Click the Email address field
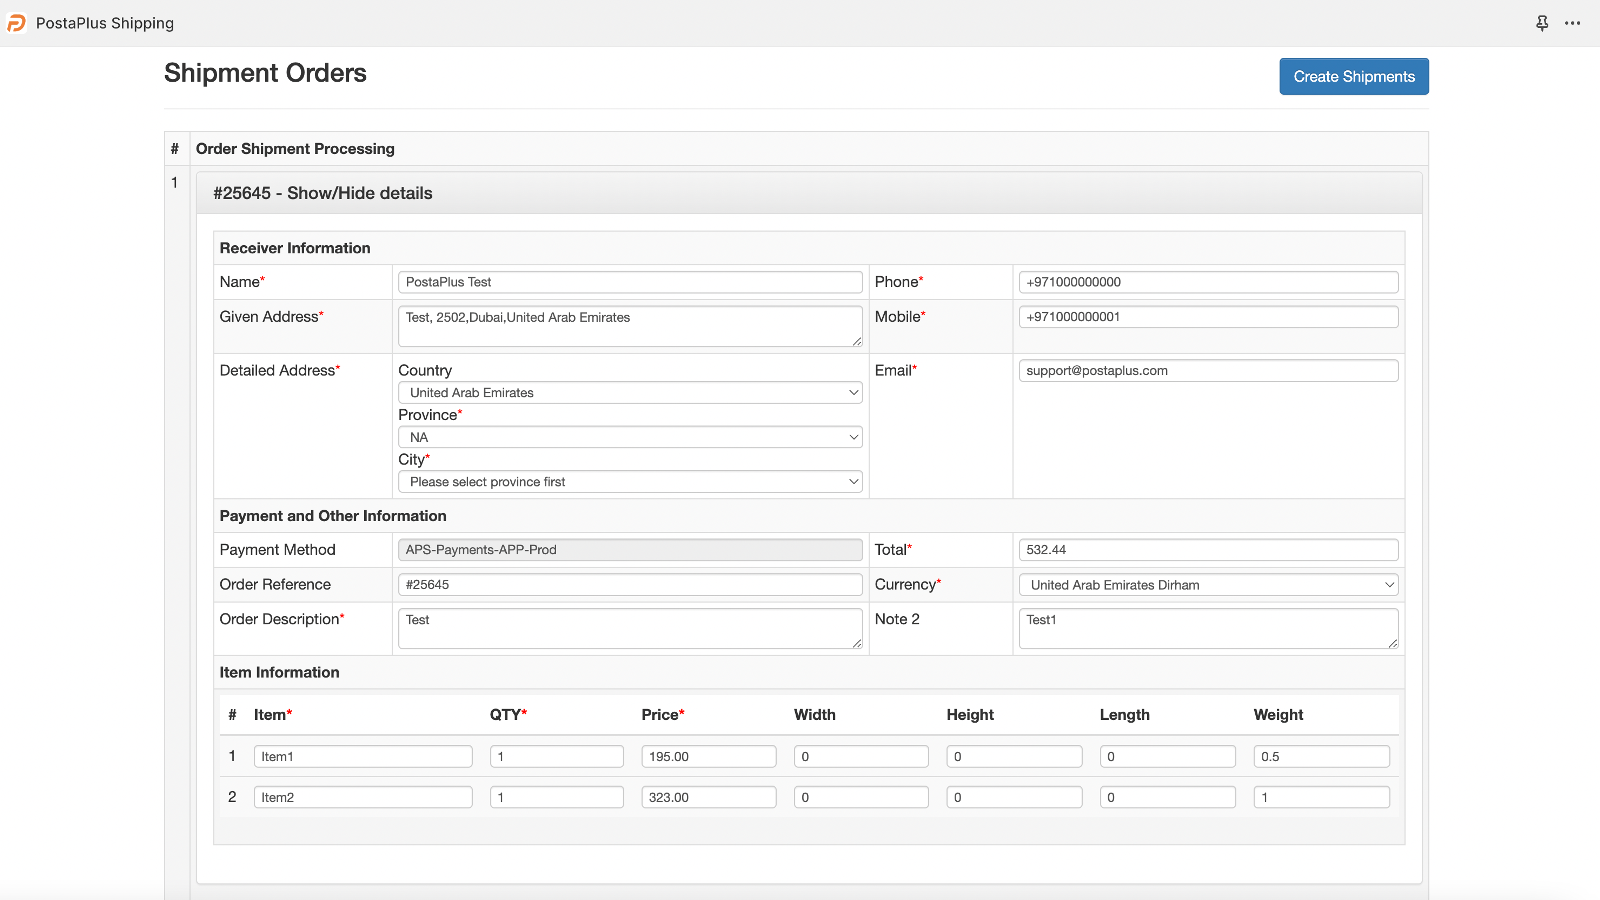 (x=1207, y=370)
